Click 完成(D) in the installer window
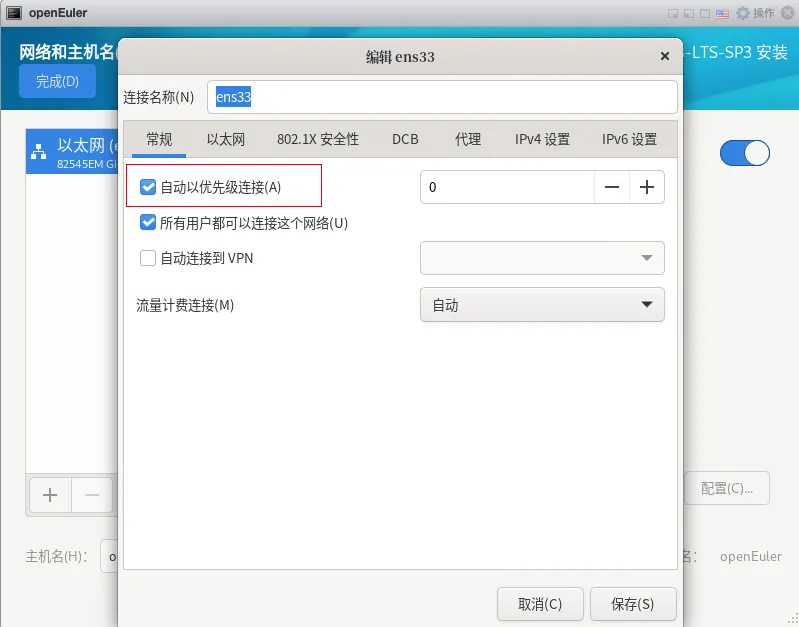Screen dimensions: 799x627 coord(57,81)
